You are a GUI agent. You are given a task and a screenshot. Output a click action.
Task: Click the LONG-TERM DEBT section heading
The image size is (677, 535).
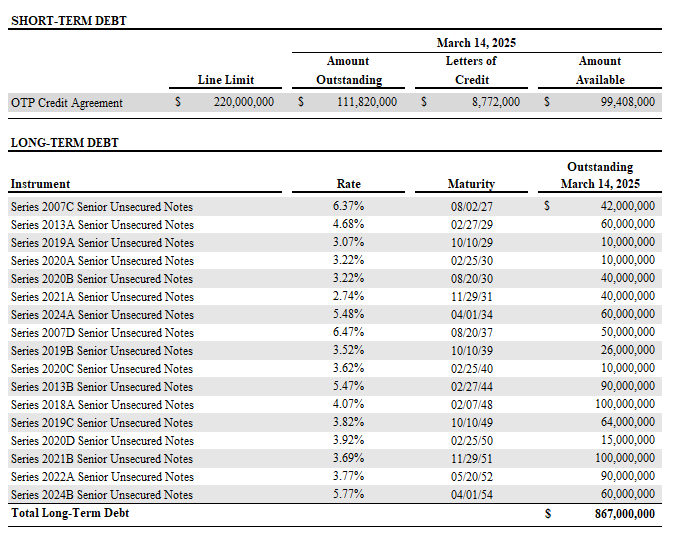pos(64,143)
